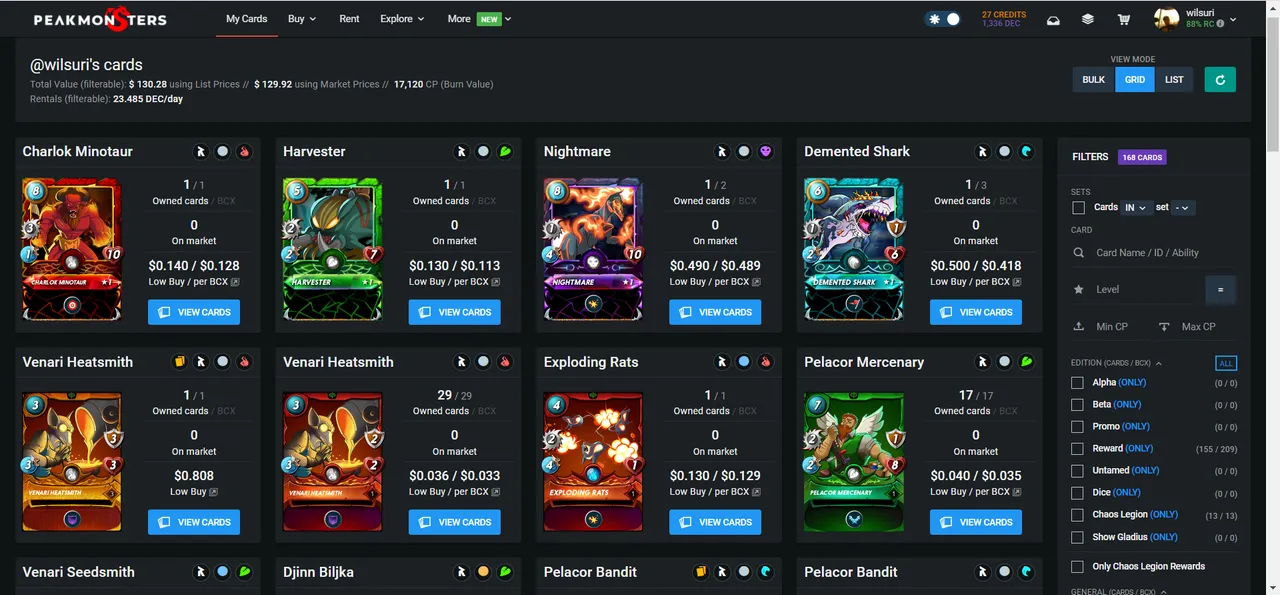This screenshot has height=595, width=1280.
Task: Click the gold foil icon on the Venari Heatsmith card
Action: [x=180, y=362]
